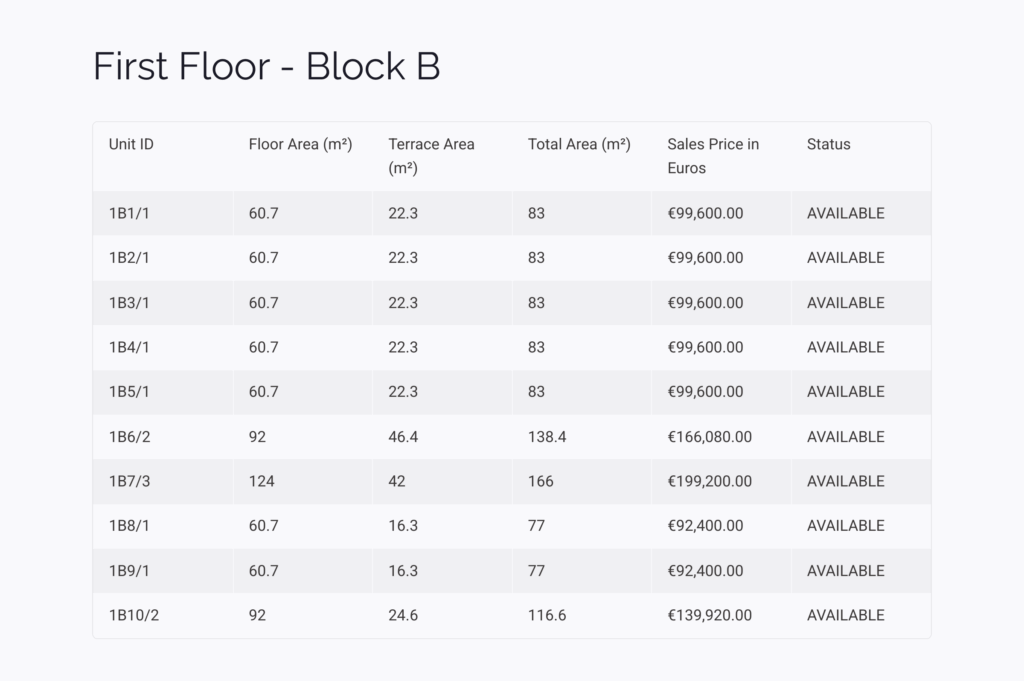
Task: Click the 138.4 total area value
Action: (547, 437)
